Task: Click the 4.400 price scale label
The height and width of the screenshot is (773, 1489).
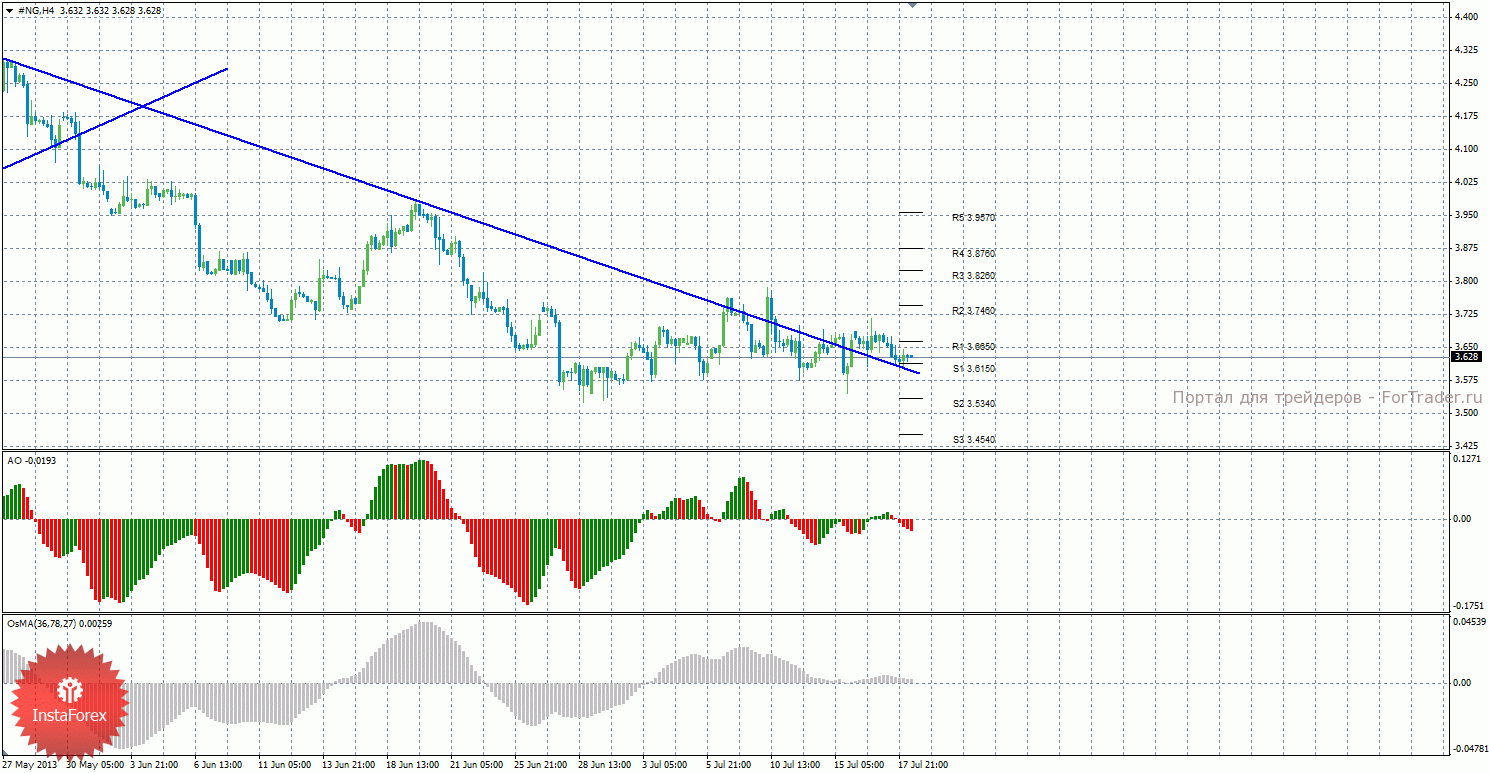Action: pyautogui.click(x=1466, y=17)
